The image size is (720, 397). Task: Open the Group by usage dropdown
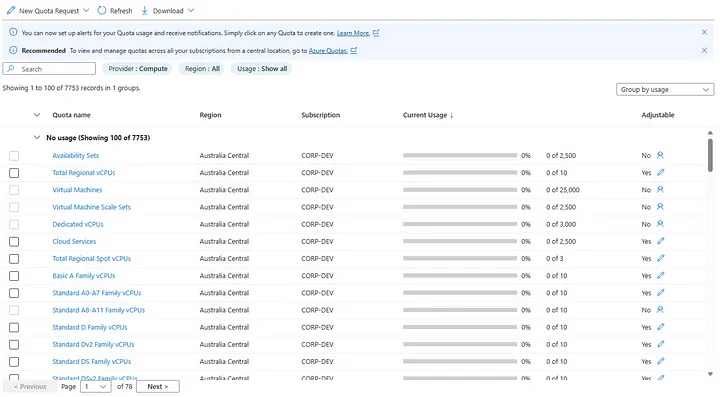click(x=665, y=89)
